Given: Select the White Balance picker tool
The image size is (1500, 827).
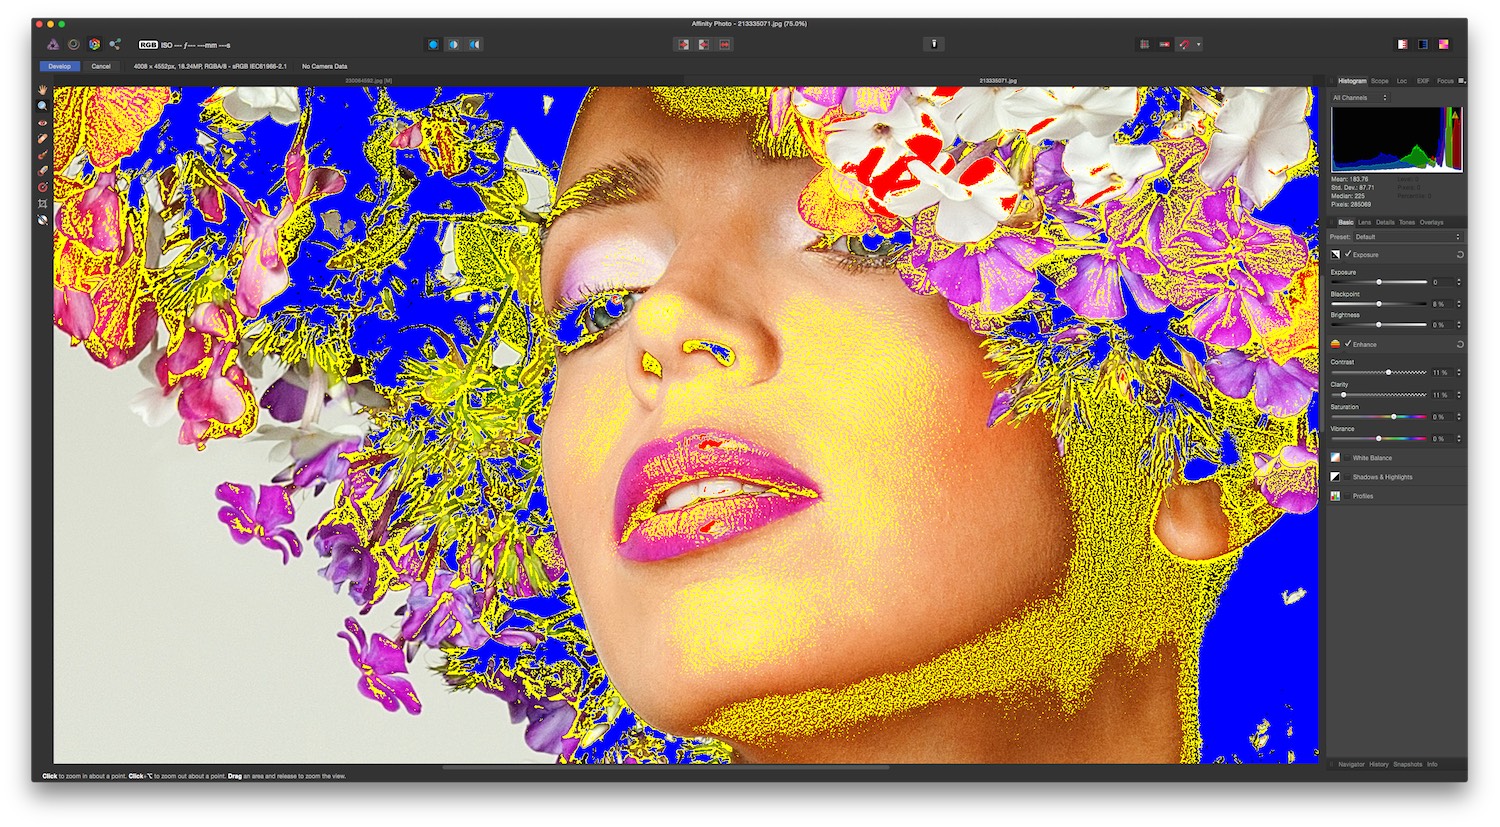Looking at the screenshot, I should click(43, 219).
